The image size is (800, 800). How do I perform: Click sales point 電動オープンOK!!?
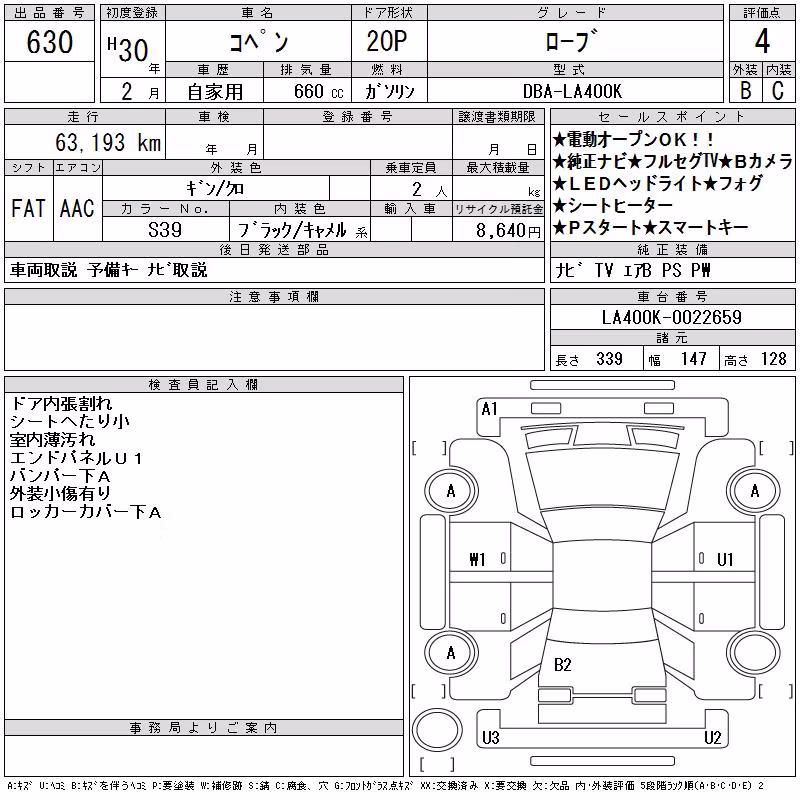[634, 139]
